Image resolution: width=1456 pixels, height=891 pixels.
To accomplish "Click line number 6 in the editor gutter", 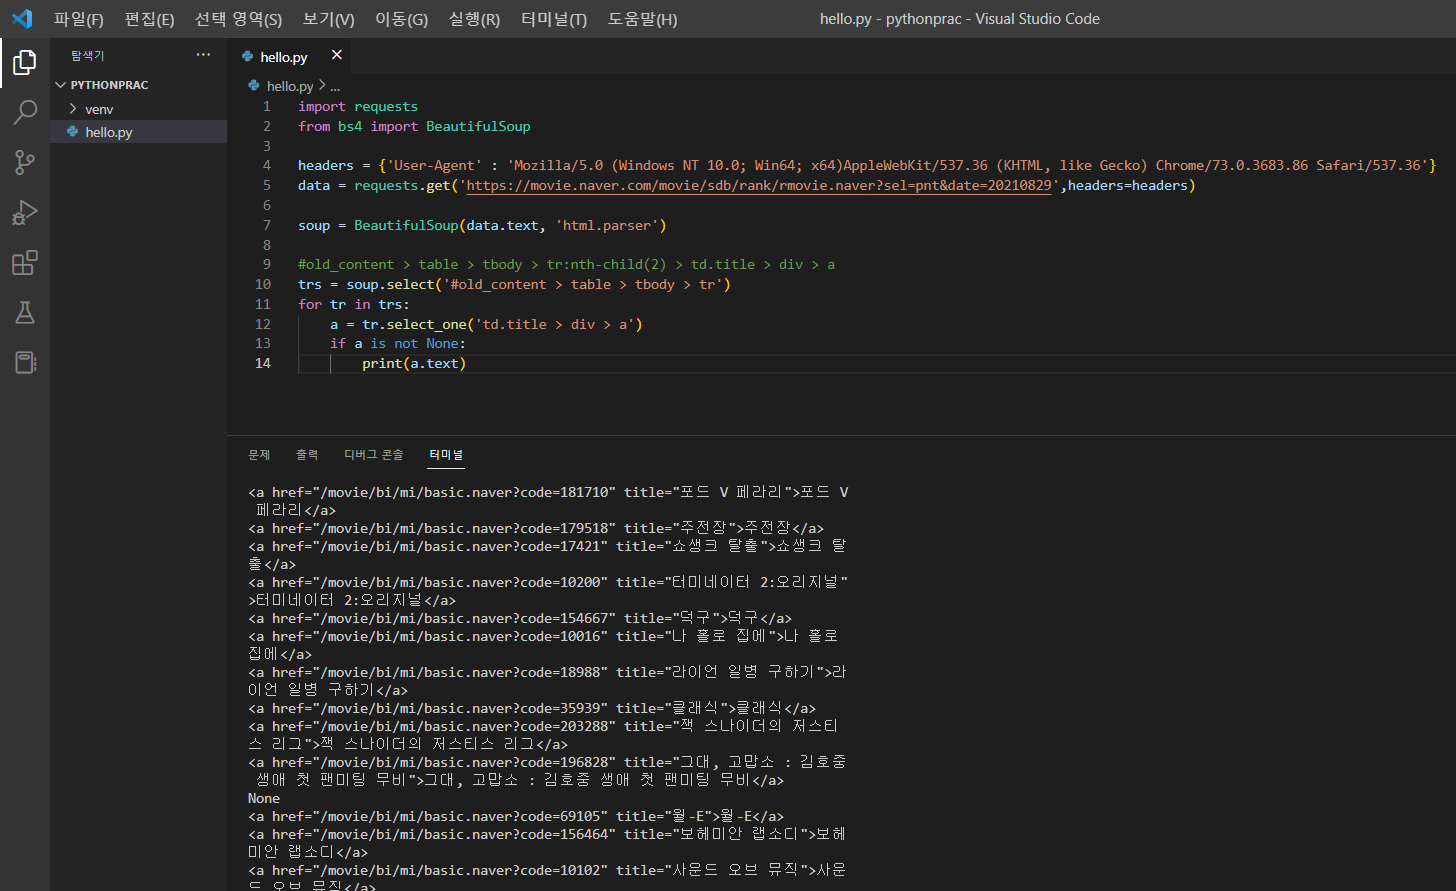I will [266, 206].
